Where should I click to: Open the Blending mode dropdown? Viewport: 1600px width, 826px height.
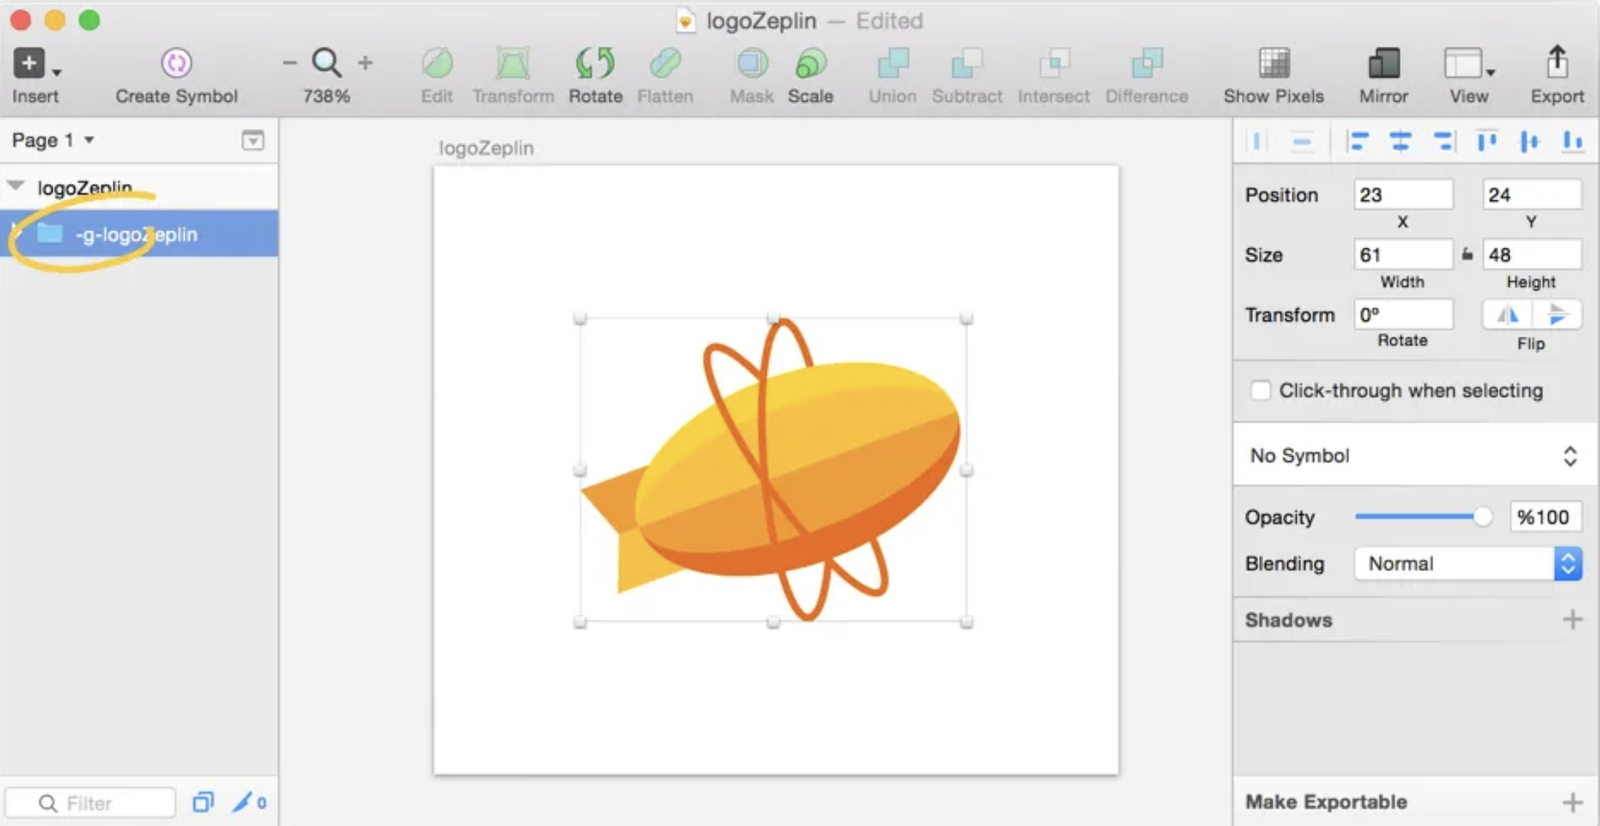(x=1468, y=564)
